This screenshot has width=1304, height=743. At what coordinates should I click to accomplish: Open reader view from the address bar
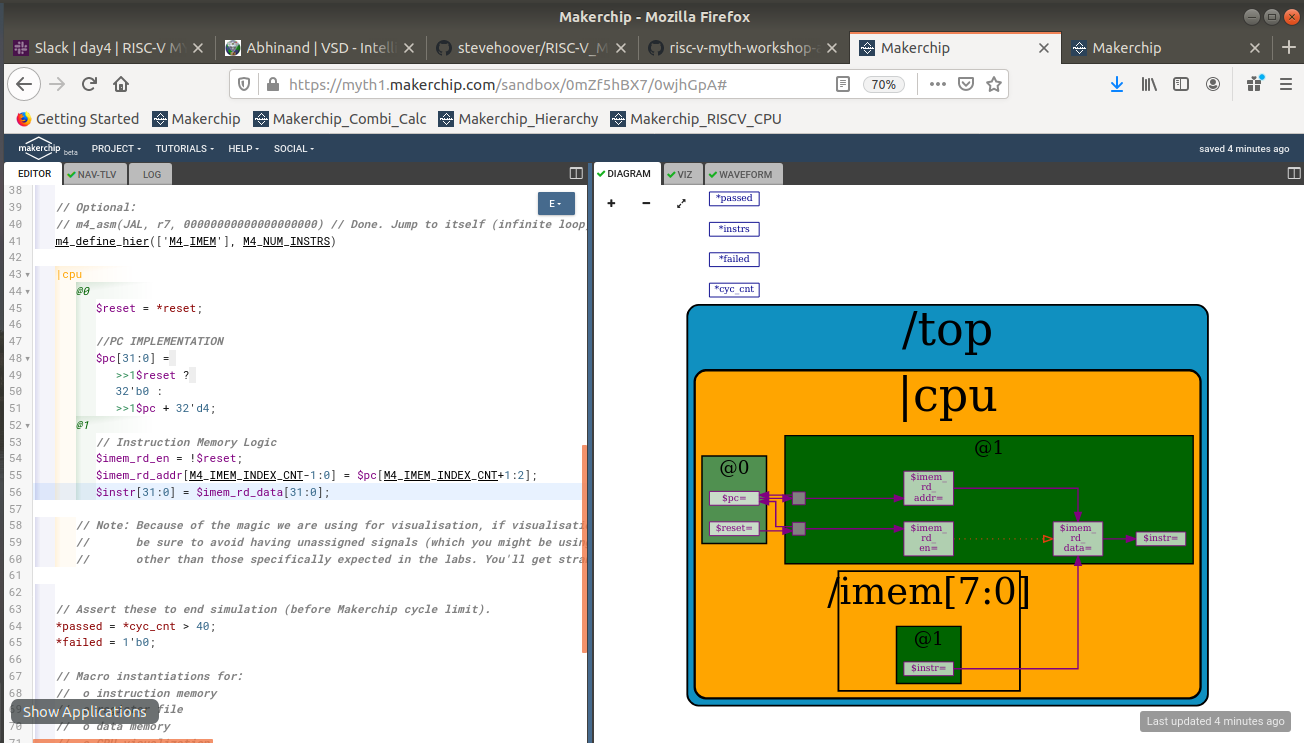[x=843, y=84]
